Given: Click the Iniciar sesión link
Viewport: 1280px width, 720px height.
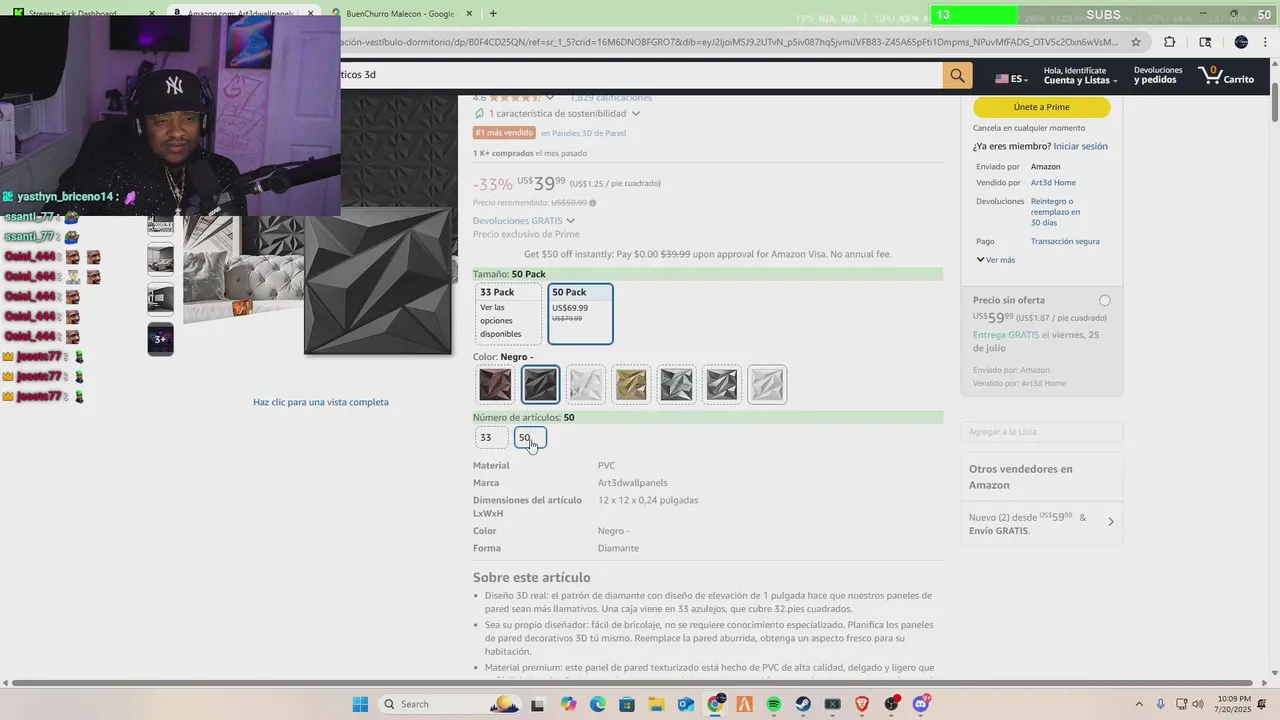Looking at the screenshot, I should coord(1080,146).
